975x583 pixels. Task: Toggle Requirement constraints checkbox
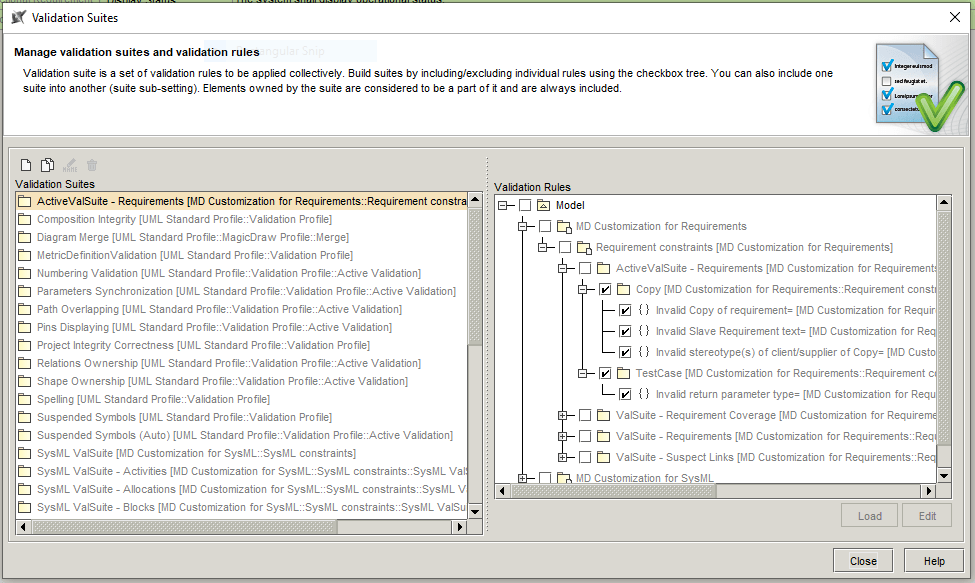(565, 247)
